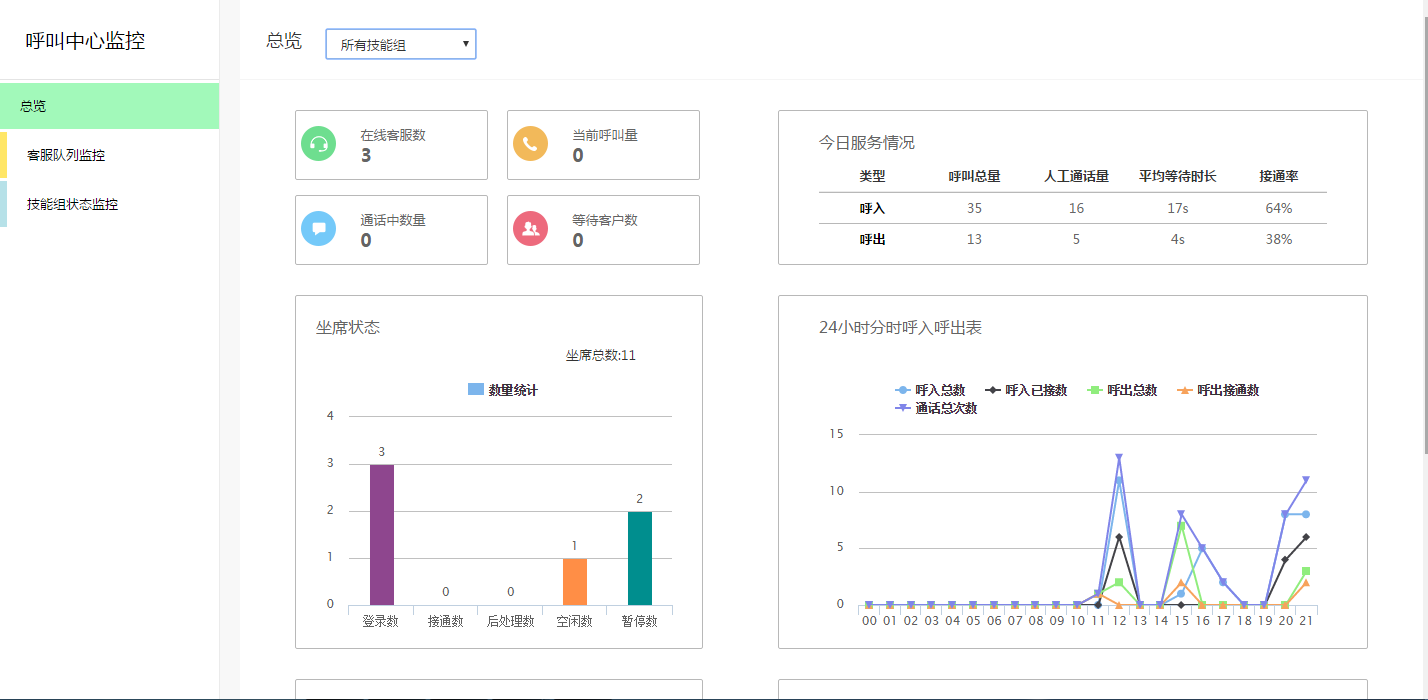Image resolution: width=1428 pixels, height=700 pixels.
Task: Click the blue chat bubble in-call icon
Action: click(319, 229)
